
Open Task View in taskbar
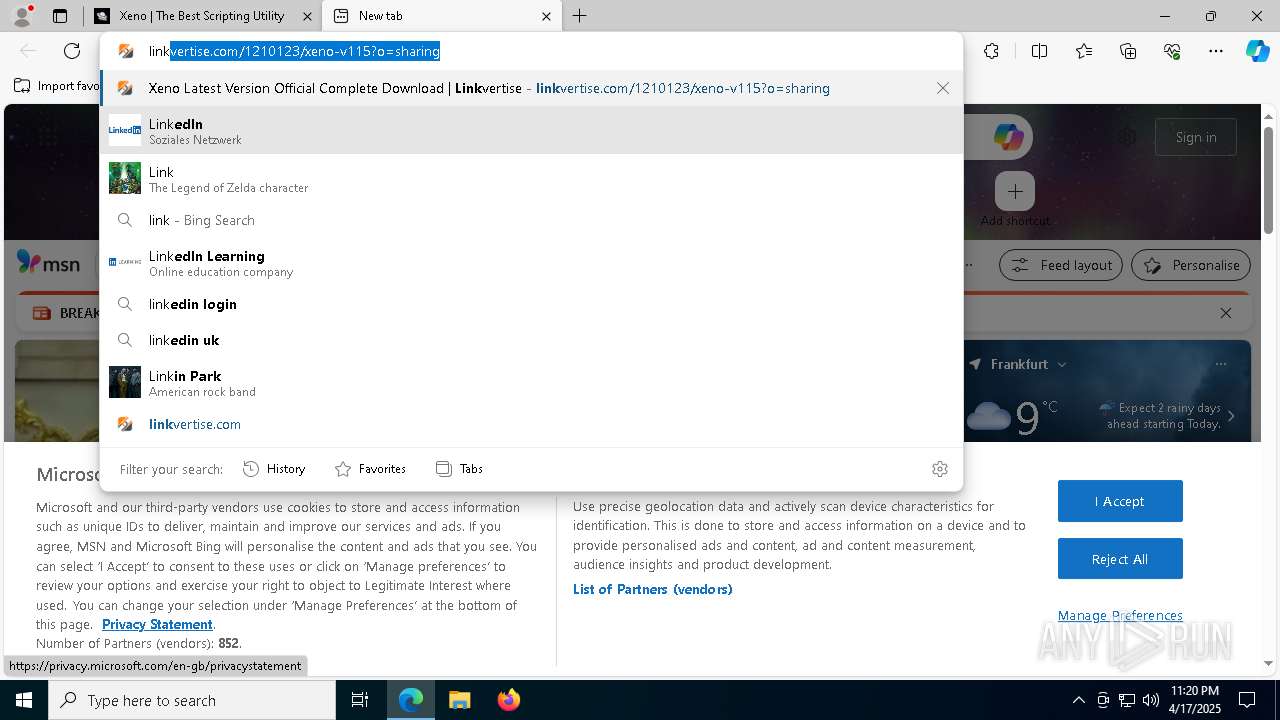point(360,700)
